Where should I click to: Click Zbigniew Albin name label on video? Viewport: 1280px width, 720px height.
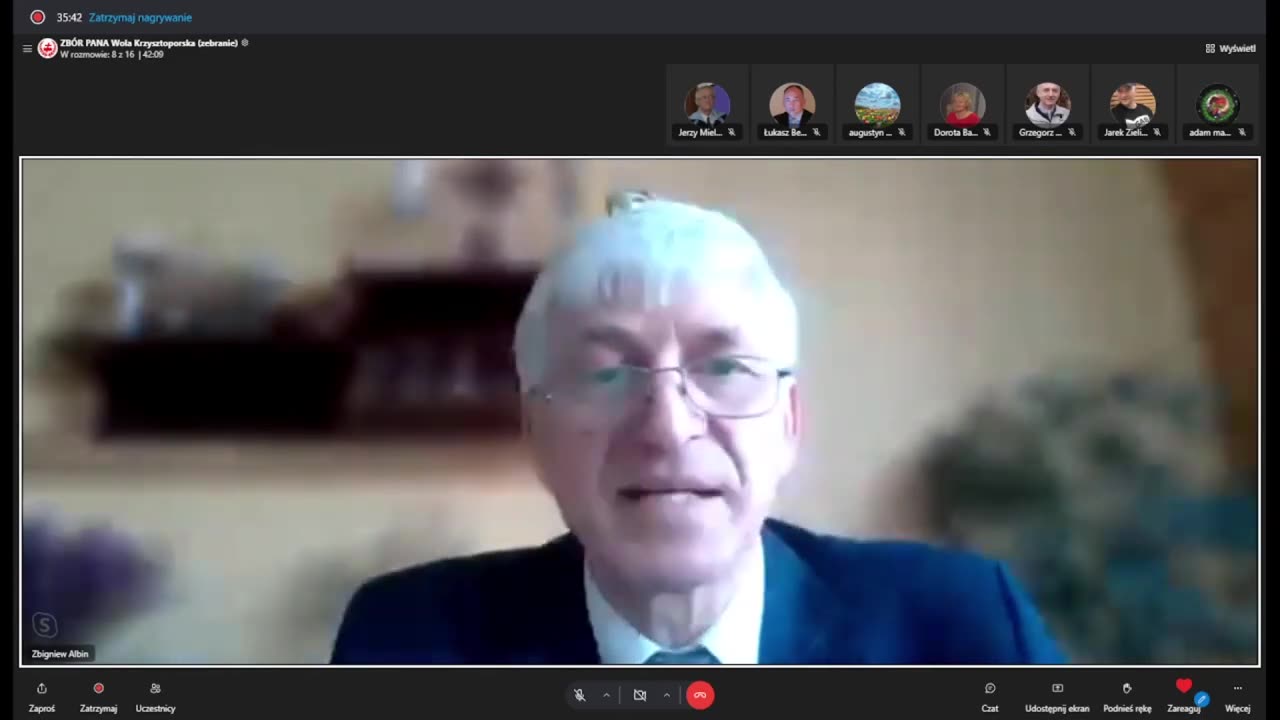60,654
